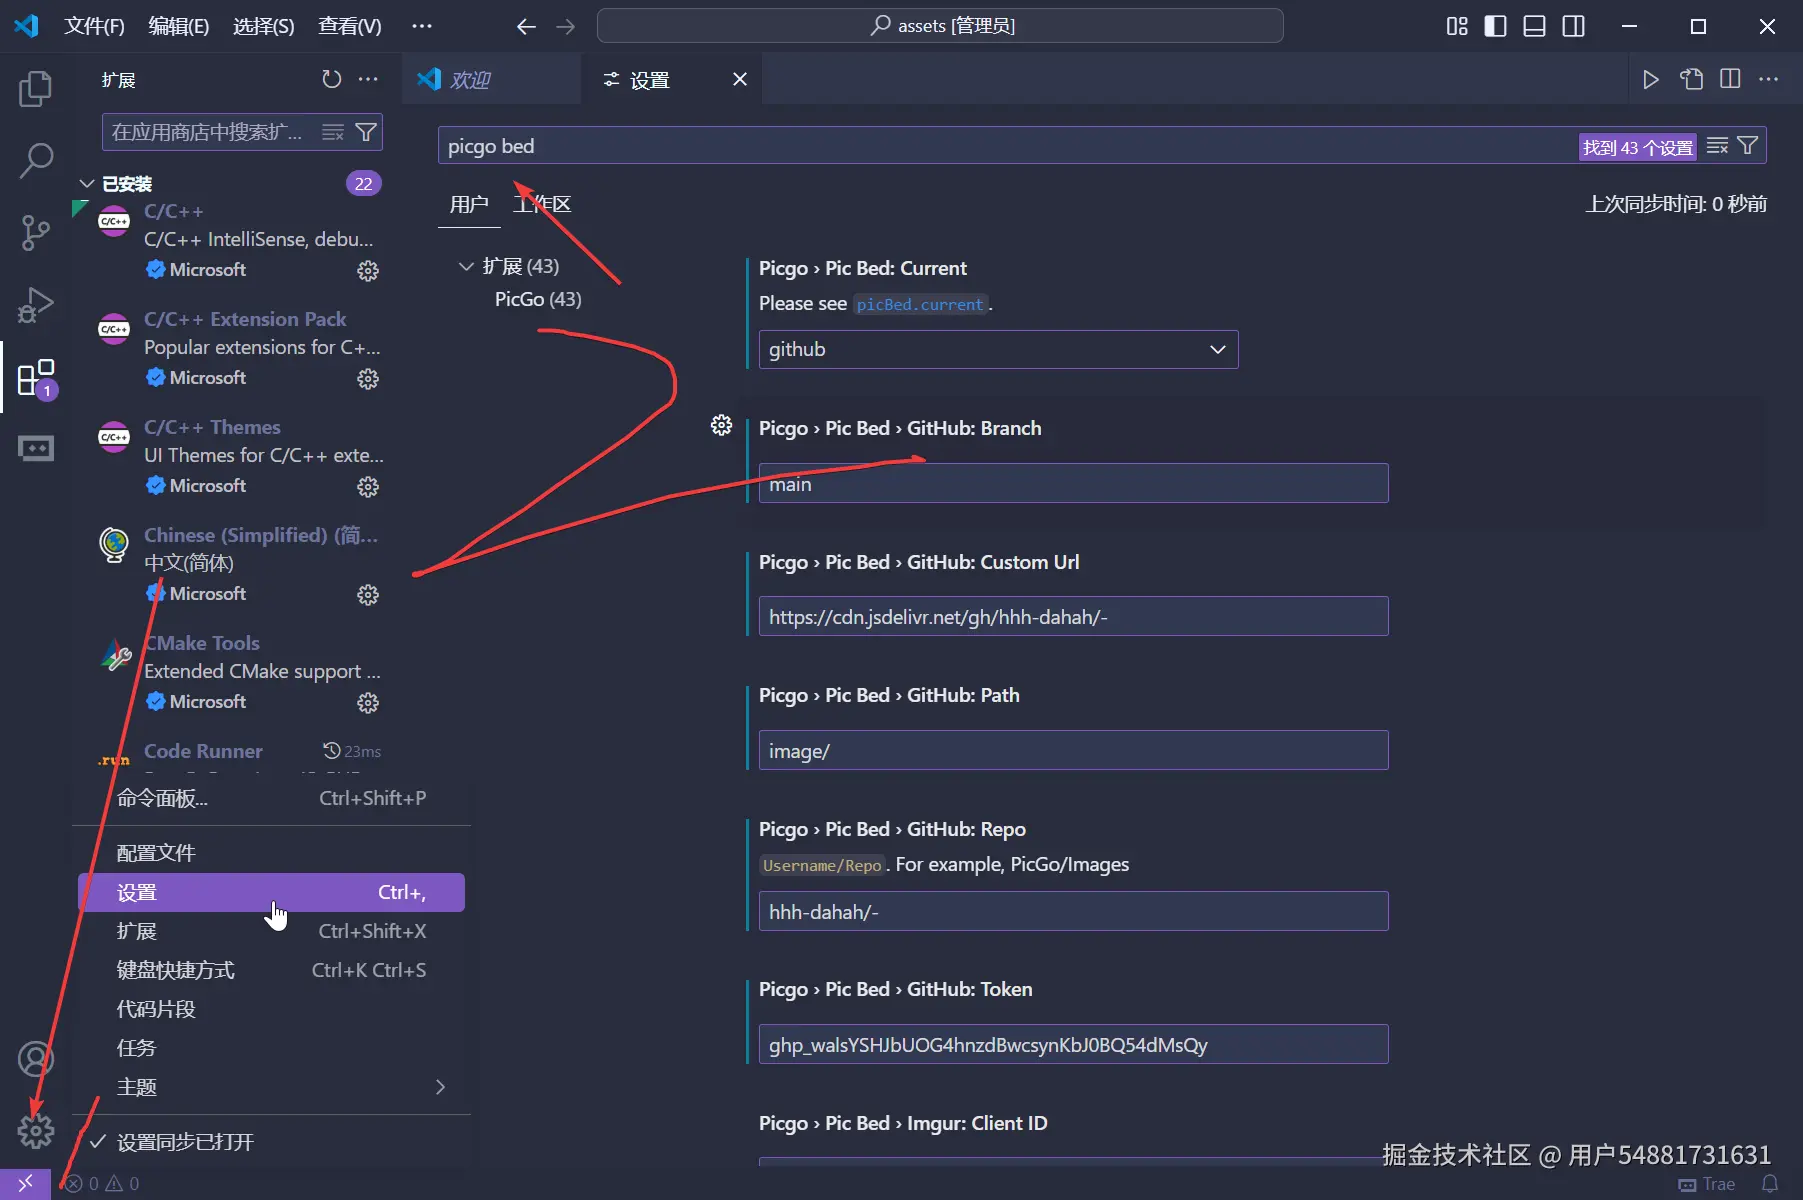The image size is (1803, 1200).
Task: Go forward with the navigation arrow
Action: click(x=566, y=26)
